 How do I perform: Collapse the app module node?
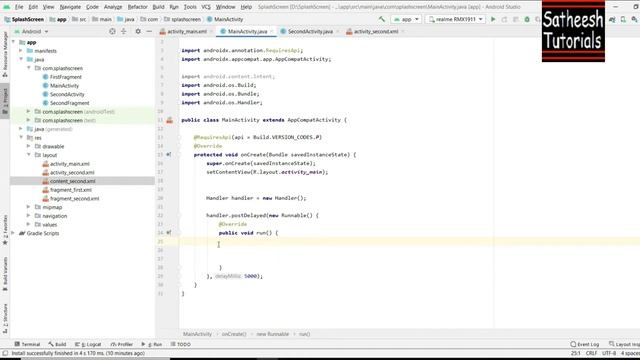(13, 42)
